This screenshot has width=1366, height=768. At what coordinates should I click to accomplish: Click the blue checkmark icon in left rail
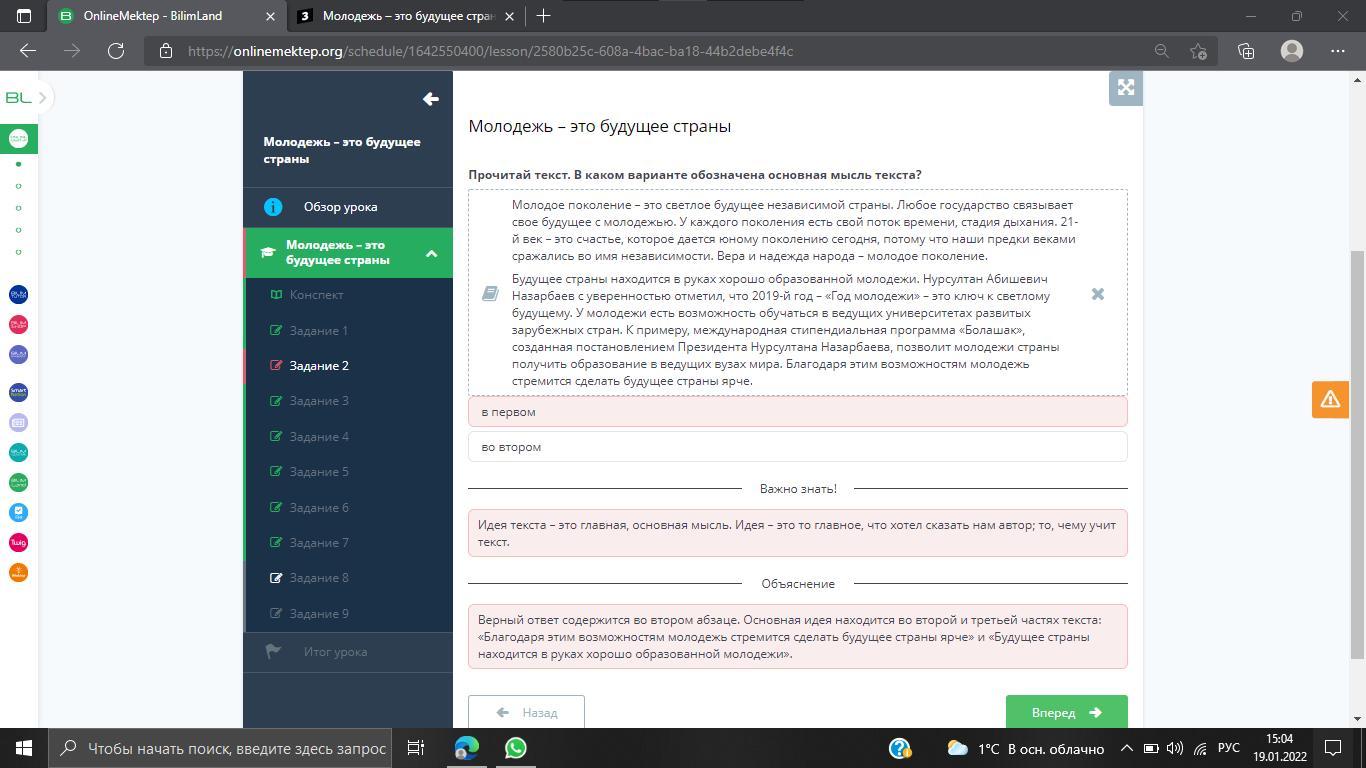point(18,512)
